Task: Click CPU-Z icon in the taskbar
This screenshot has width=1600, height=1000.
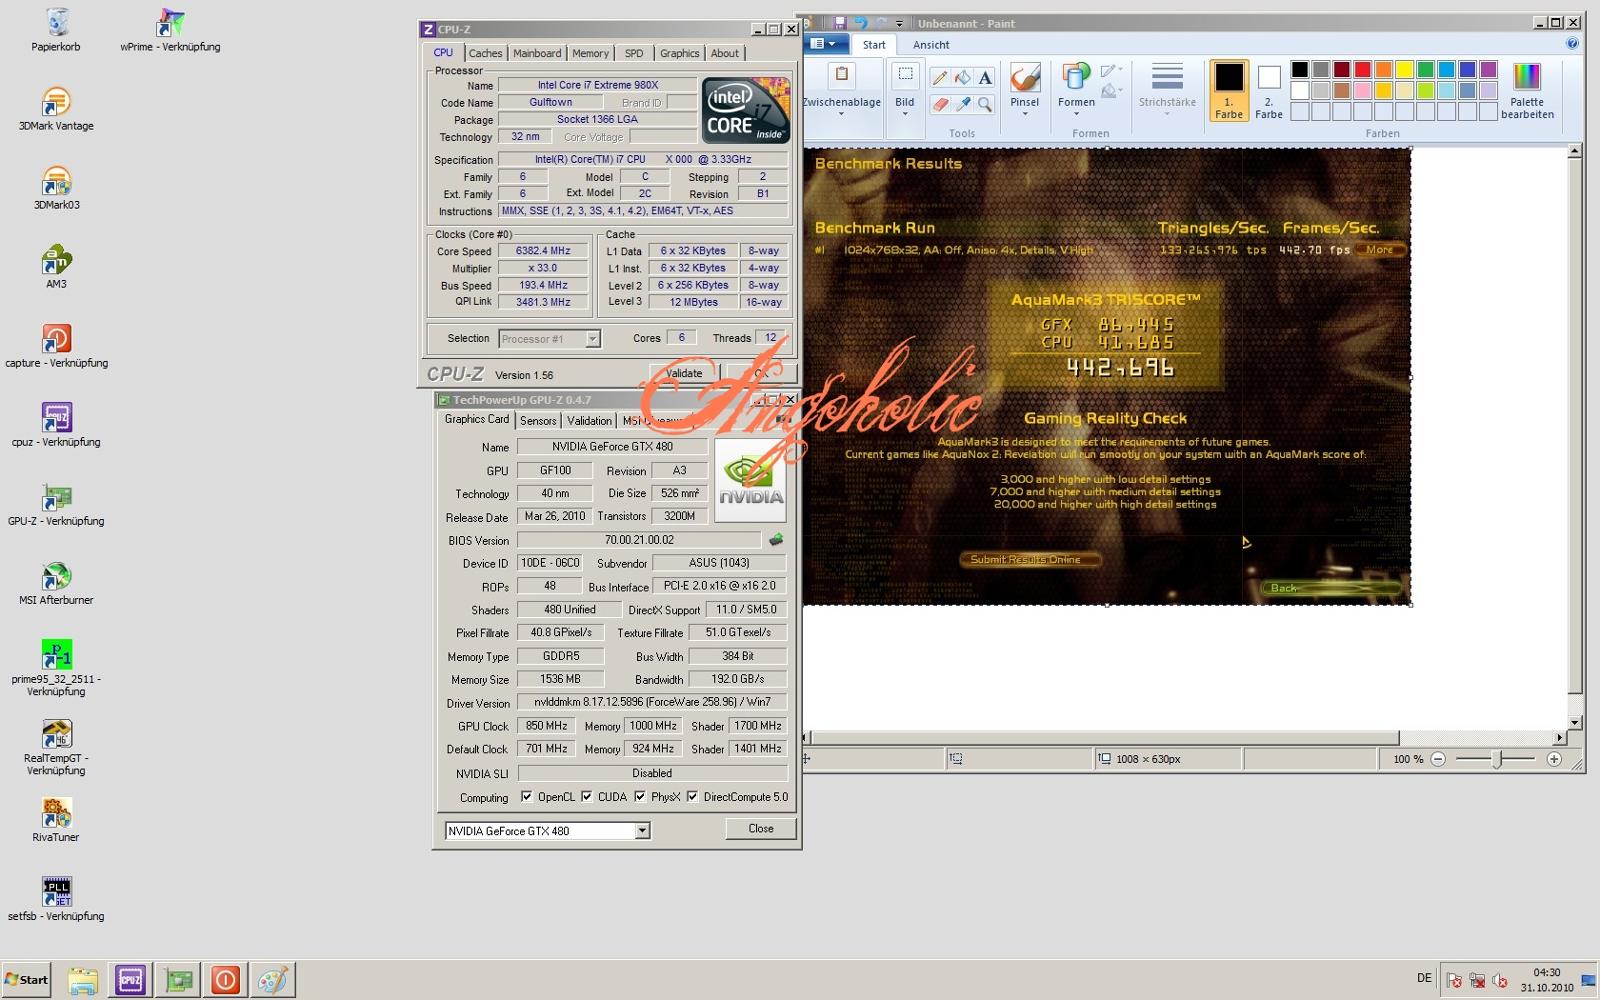Action: click(131, 980)
